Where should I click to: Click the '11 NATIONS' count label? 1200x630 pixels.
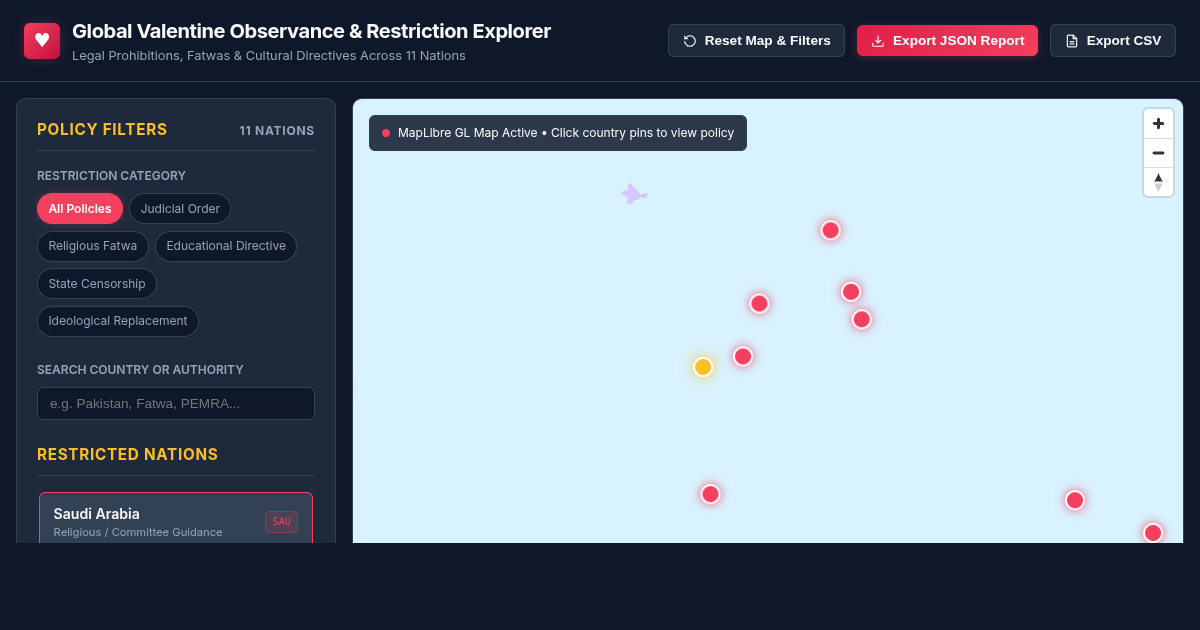pos(277,131)
